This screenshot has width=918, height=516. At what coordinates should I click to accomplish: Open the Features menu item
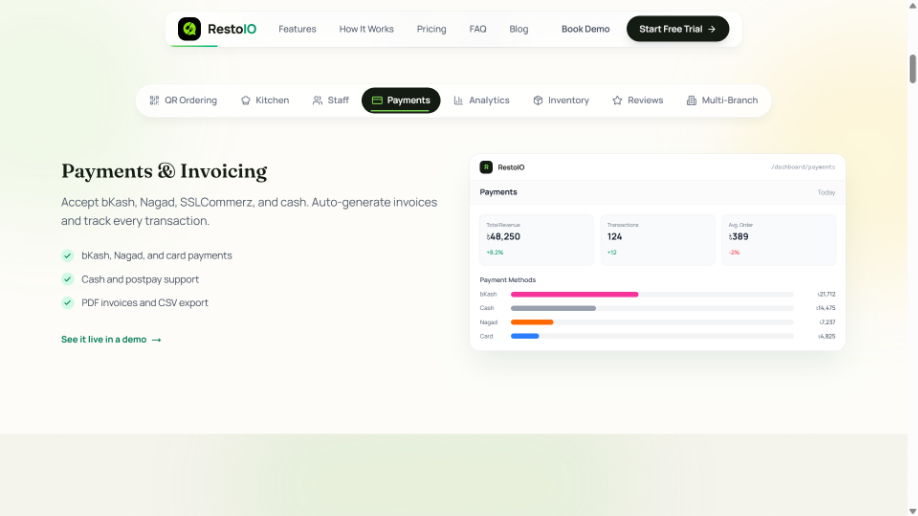coord(297,29)
